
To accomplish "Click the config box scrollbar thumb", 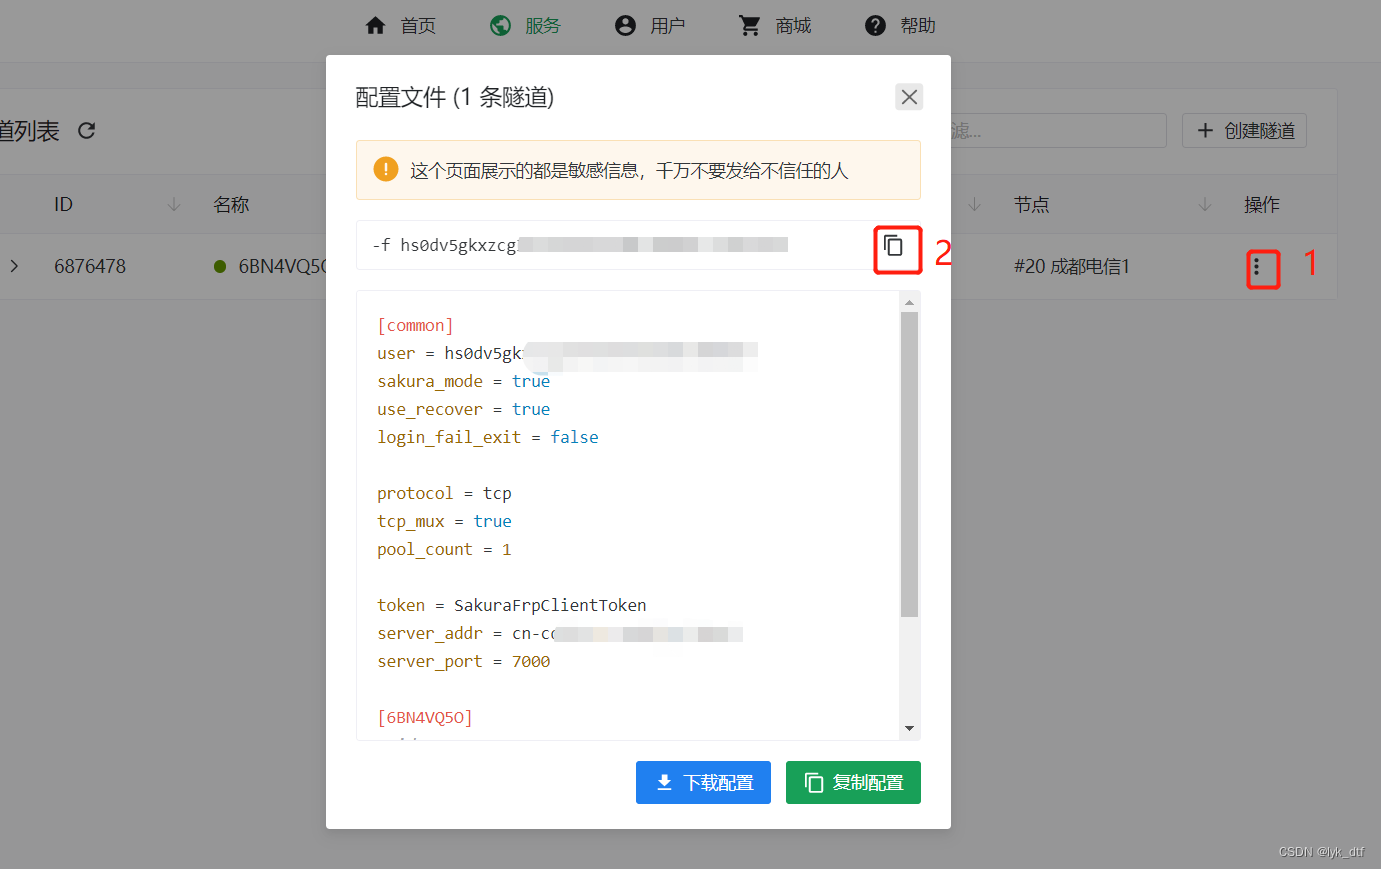I will [909, 464].
